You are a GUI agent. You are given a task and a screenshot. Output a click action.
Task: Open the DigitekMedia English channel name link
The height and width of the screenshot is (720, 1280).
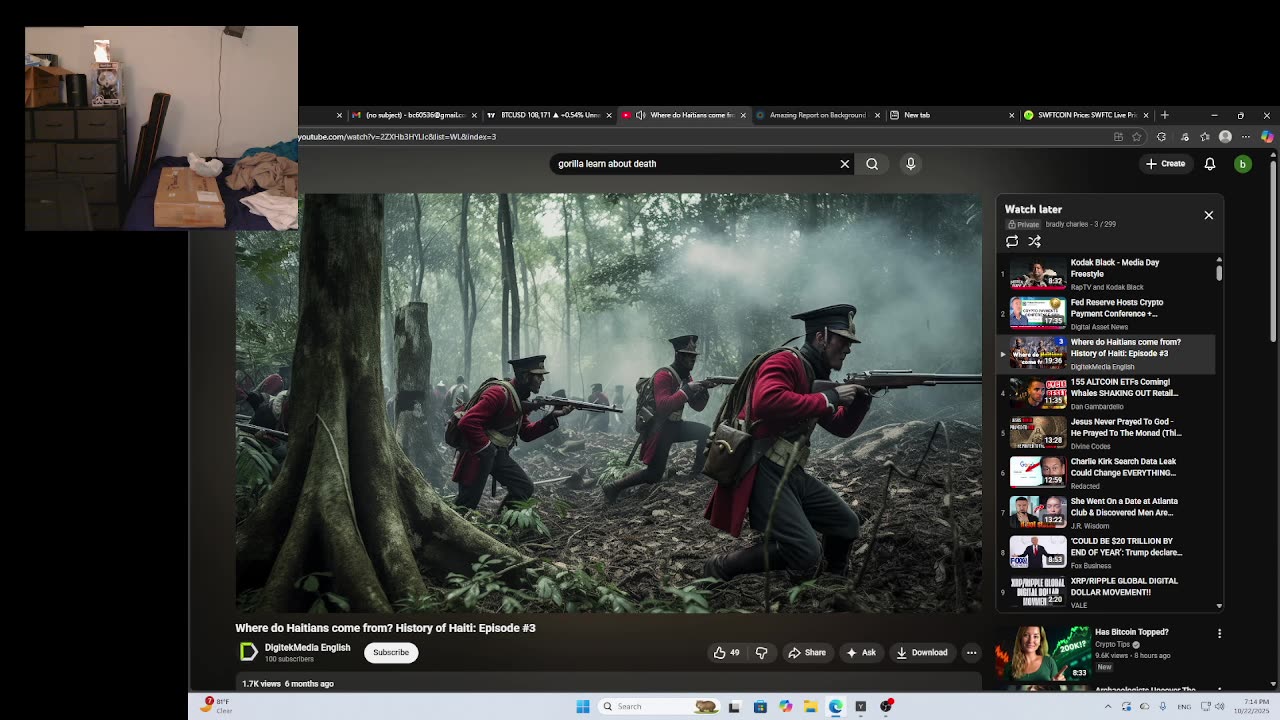(307, 648)
